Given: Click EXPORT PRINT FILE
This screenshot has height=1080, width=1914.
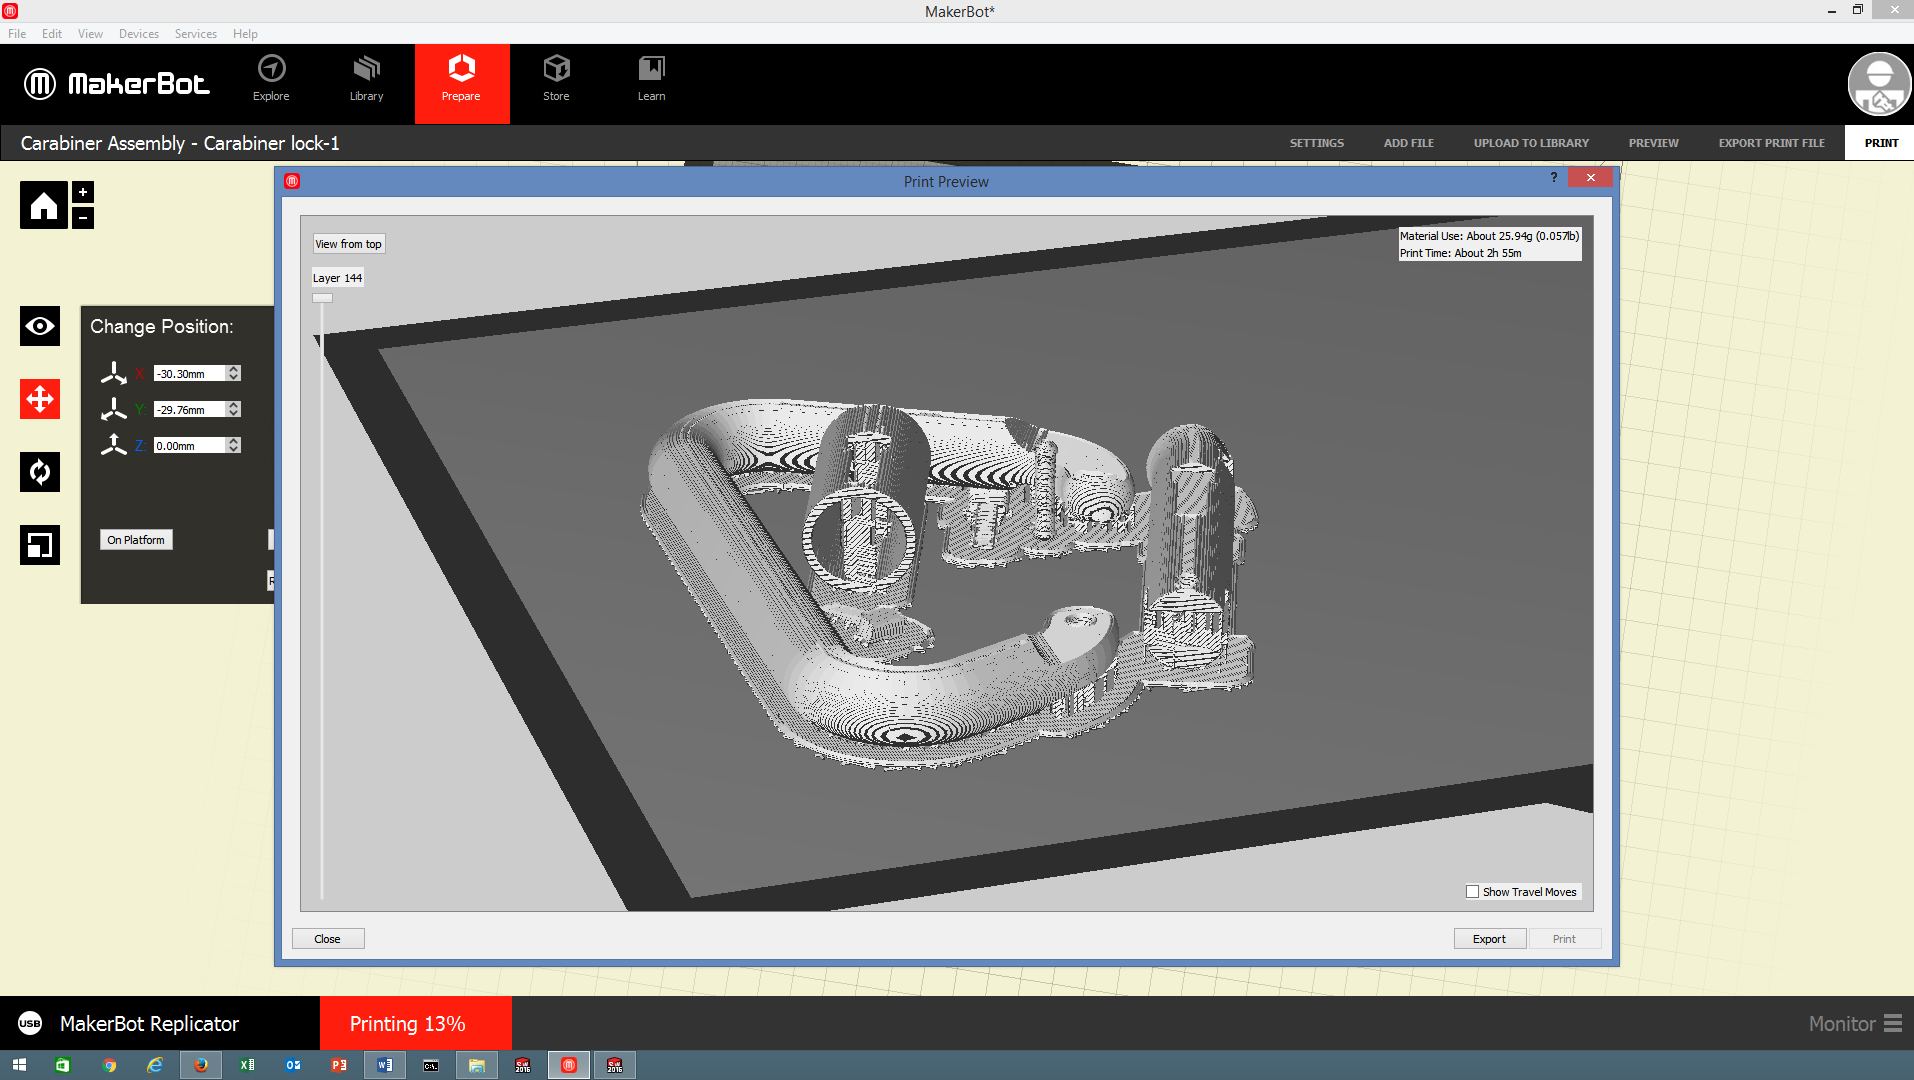Looking at the screenshot, I should 1772,143.
